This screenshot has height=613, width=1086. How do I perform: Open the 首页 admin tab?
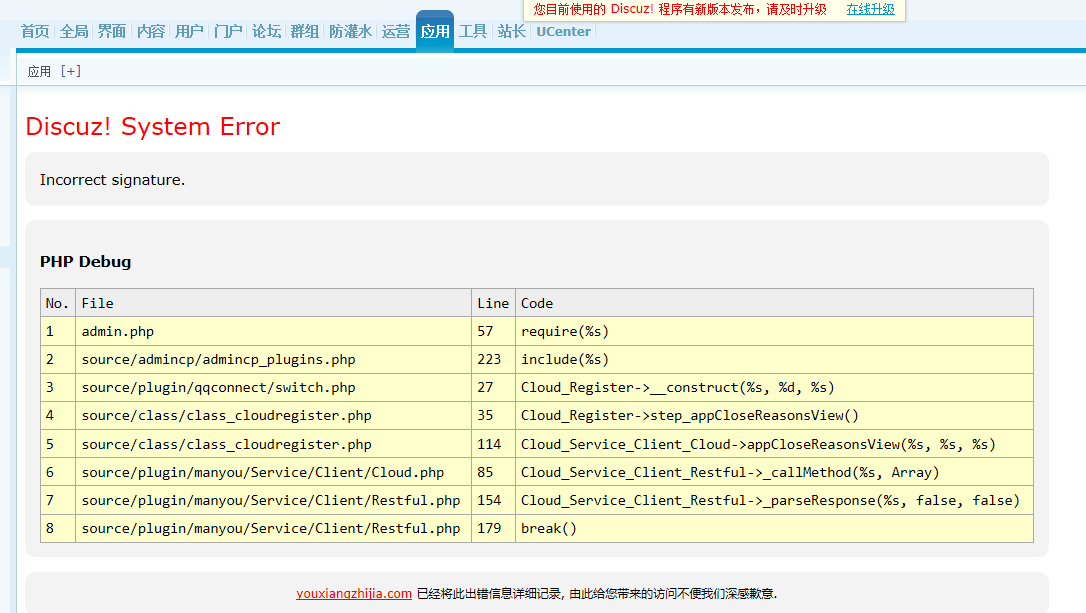pyautogui.click(x=35, y=31)
